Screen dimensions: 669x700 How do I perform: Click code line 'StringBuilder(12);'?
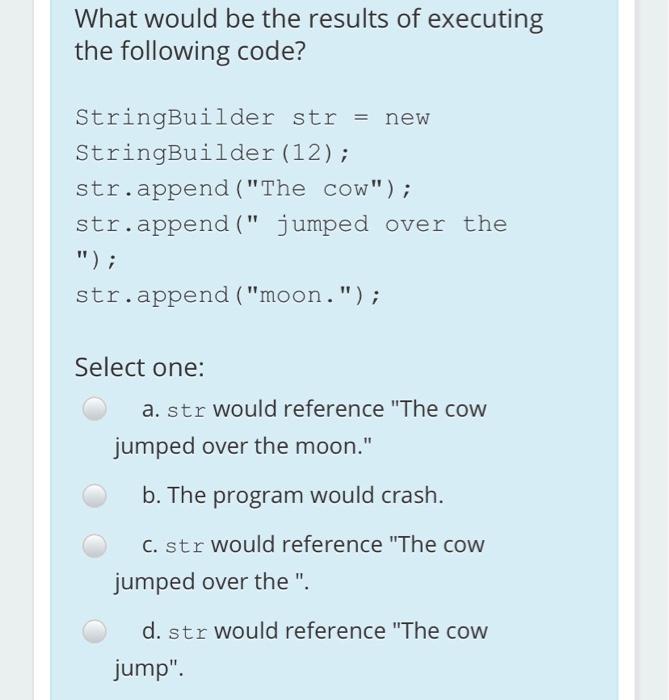click(212, 153)
